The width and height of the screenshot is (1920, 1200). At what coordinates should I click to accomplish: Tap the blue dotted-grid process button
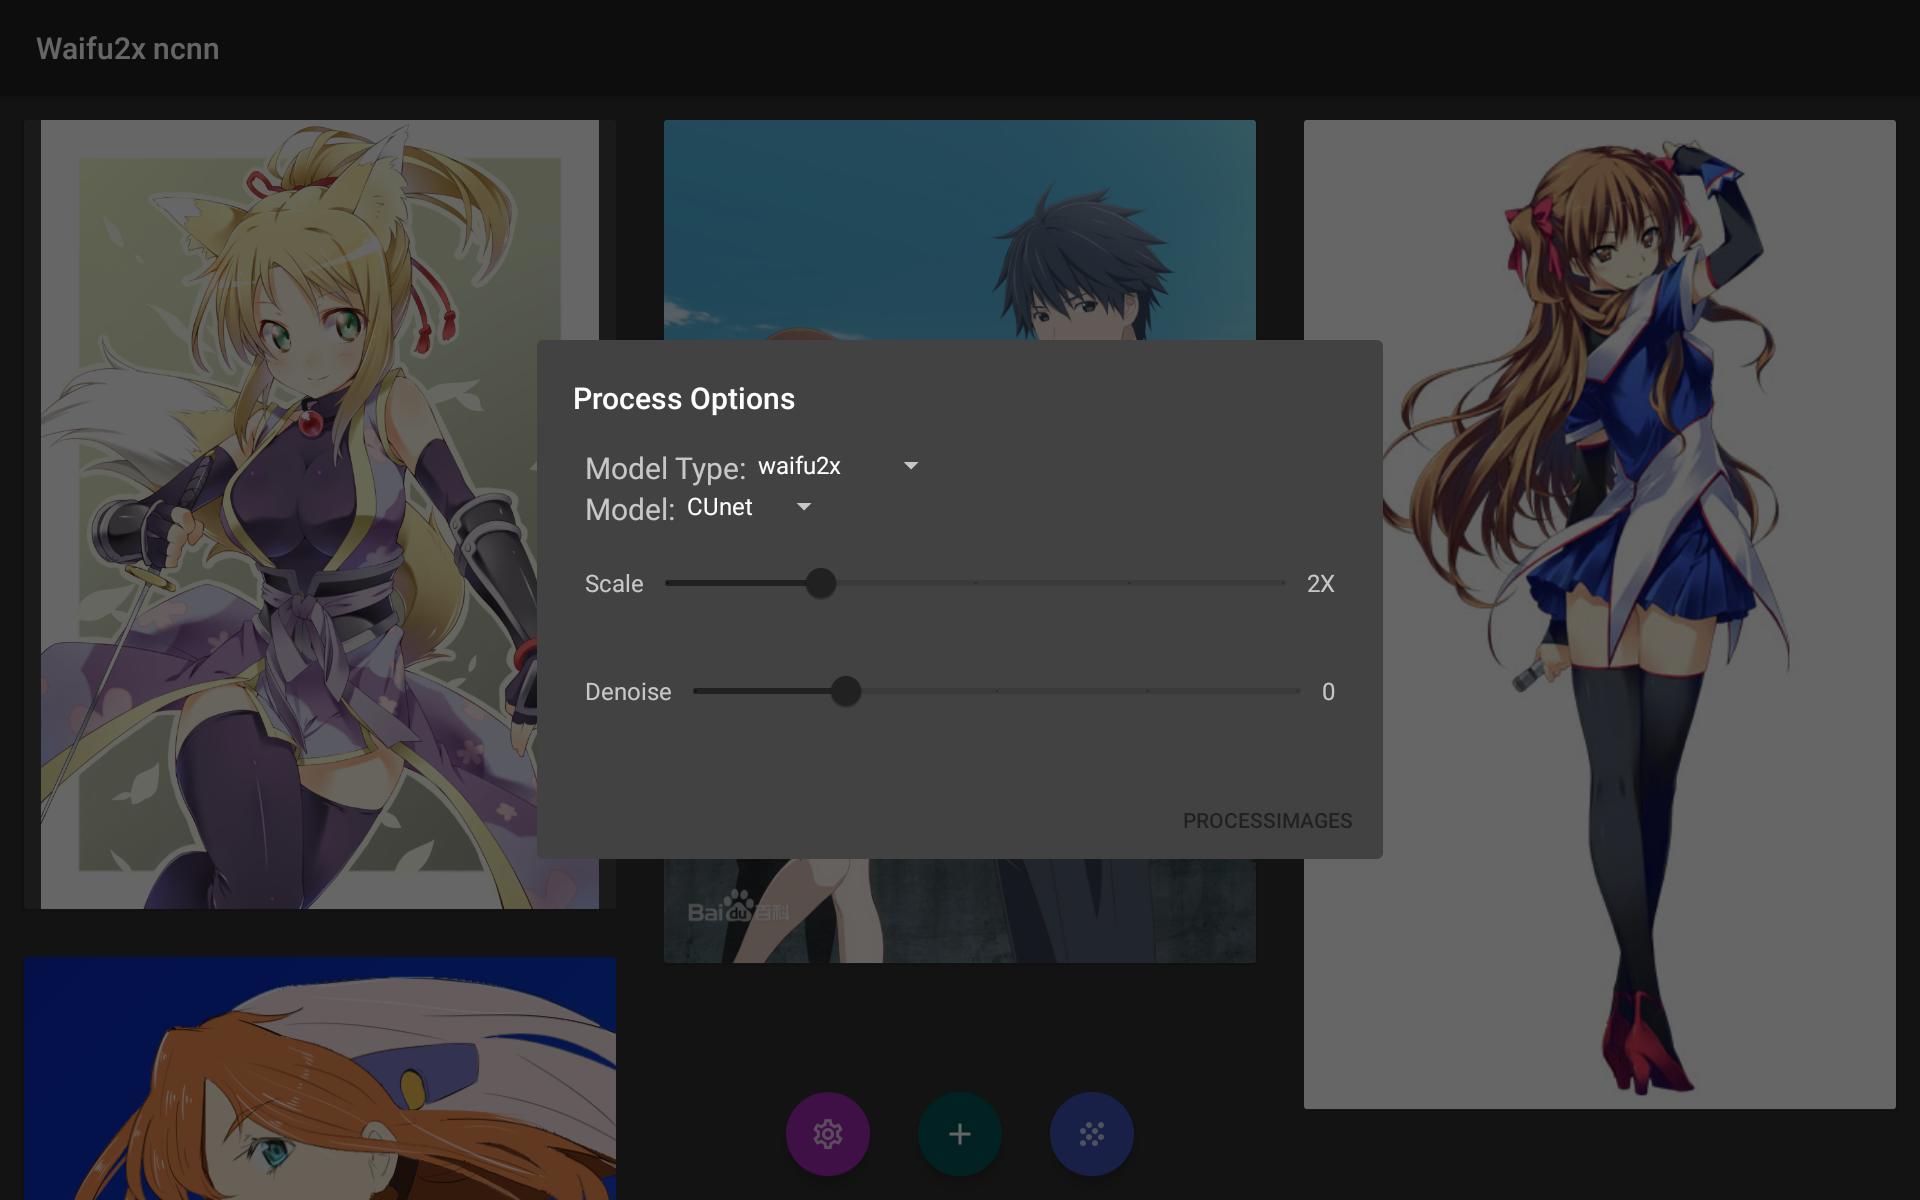[x=1091, y=1134]
